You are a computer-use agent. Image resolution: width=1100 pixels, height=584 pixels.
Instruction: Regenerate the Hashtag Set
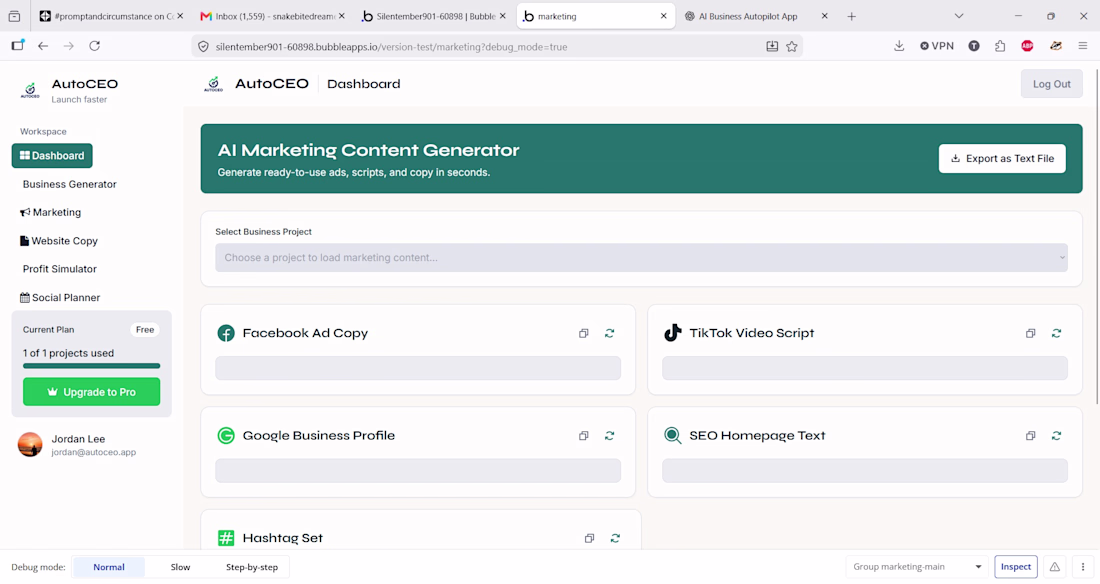click(615, 538)
